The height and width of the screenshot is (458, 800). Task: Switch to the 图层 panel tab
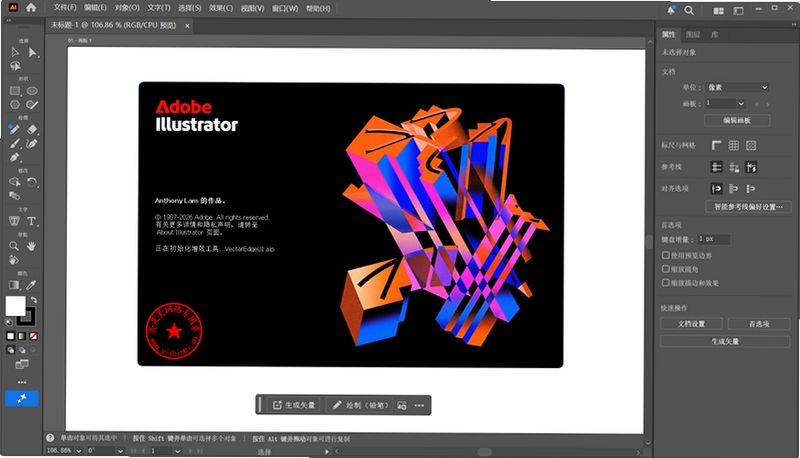[693, 35]
